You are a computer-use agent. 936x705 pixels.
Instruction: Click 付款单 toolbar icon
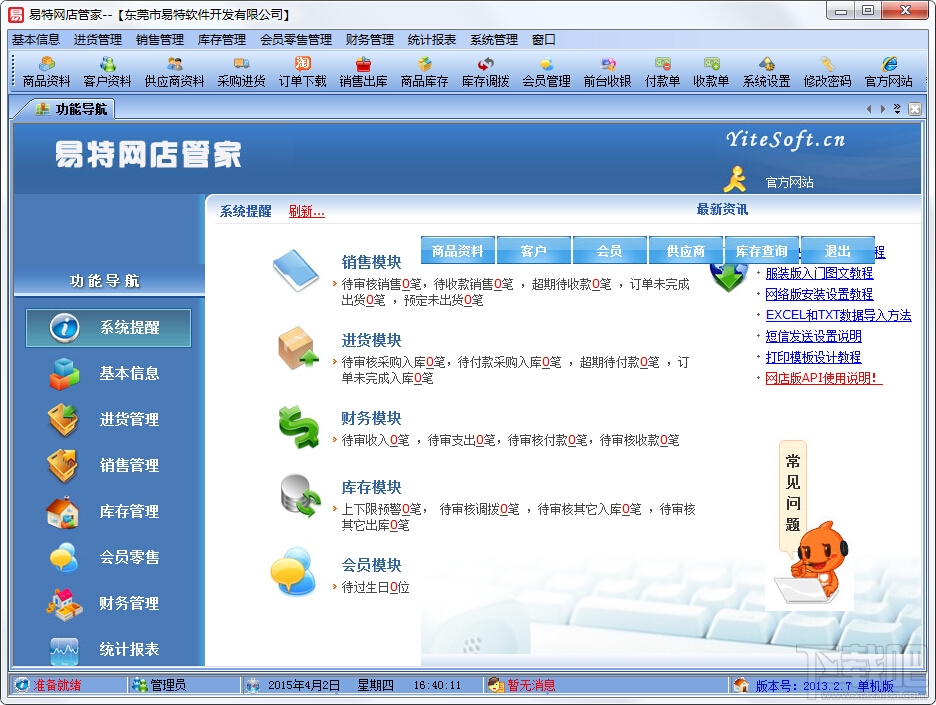click(x=663, y=72)
